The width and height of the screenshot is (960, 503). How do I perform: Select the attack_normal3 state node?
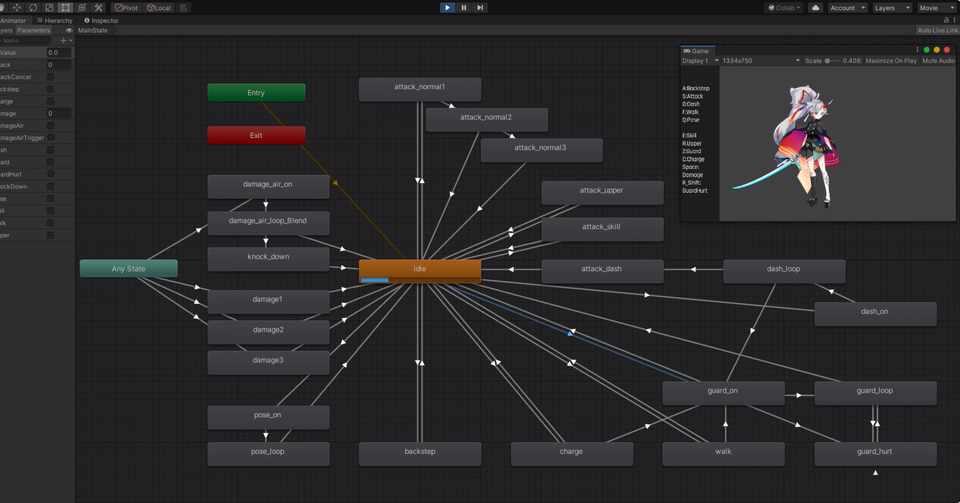pos(541,151)
